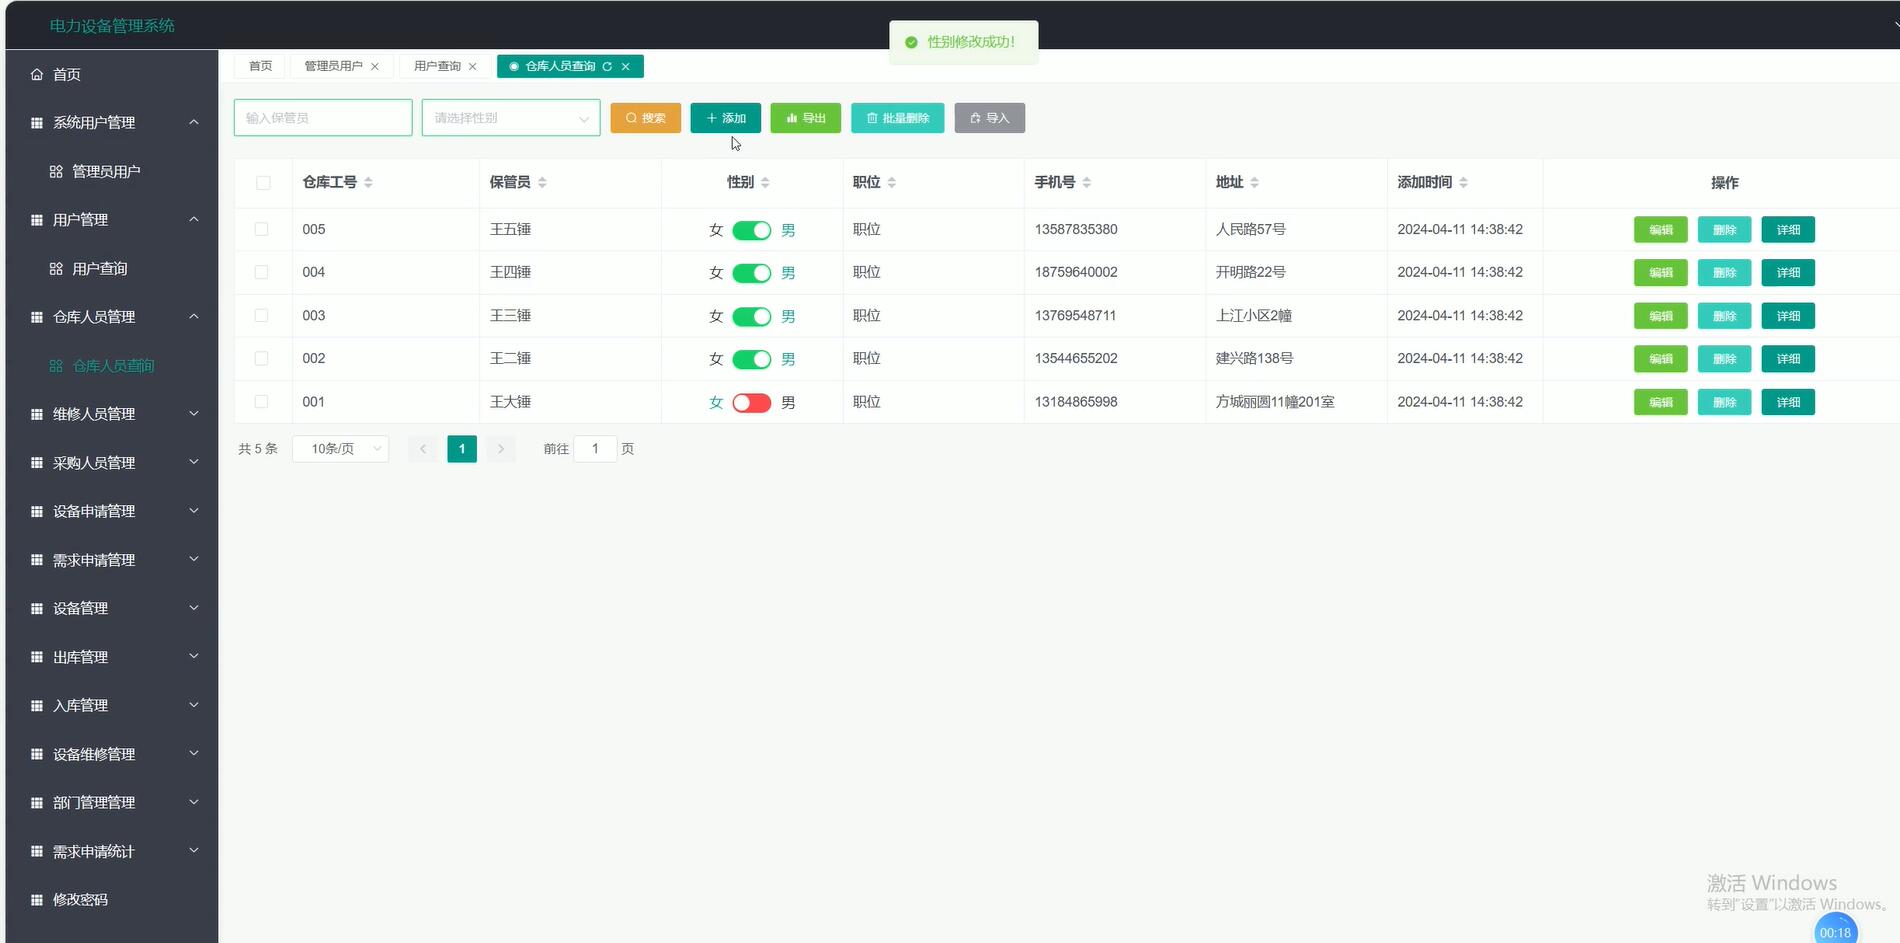
Task: Open the 请选择性别 dropdown
Action: (510, 117)
